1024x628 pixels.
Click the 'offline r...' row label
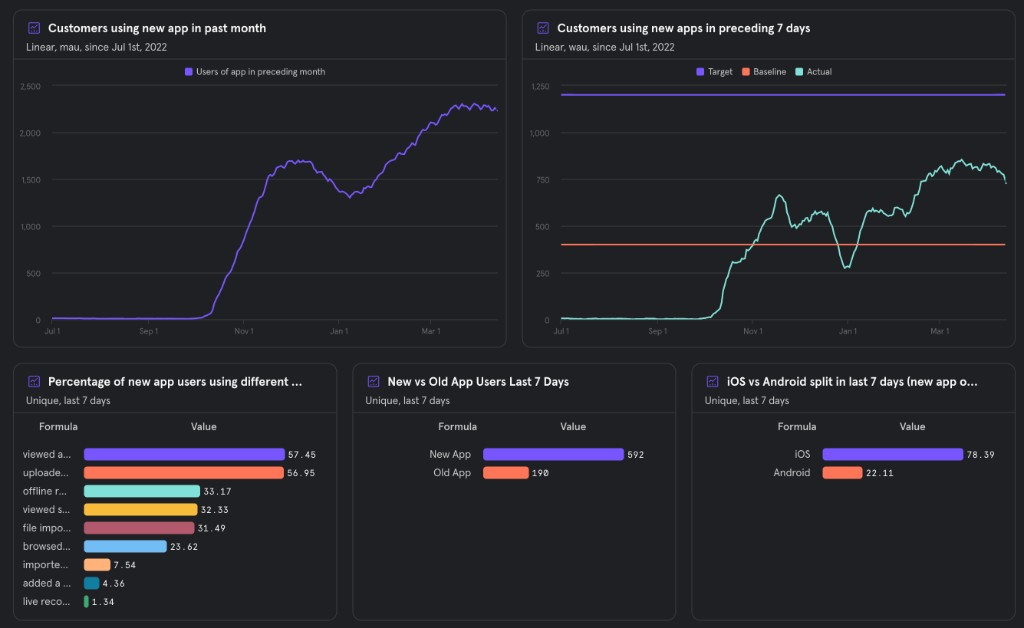44,491
